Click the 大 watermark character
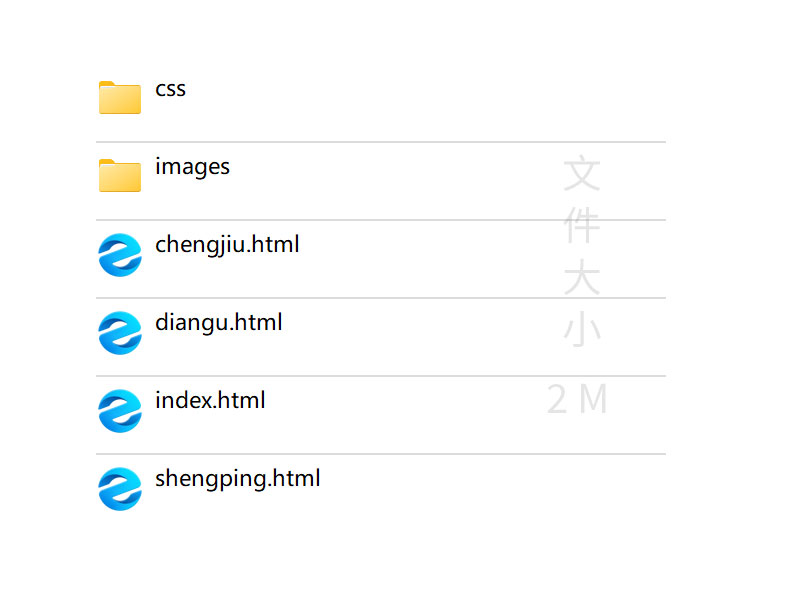 [582, 277]
